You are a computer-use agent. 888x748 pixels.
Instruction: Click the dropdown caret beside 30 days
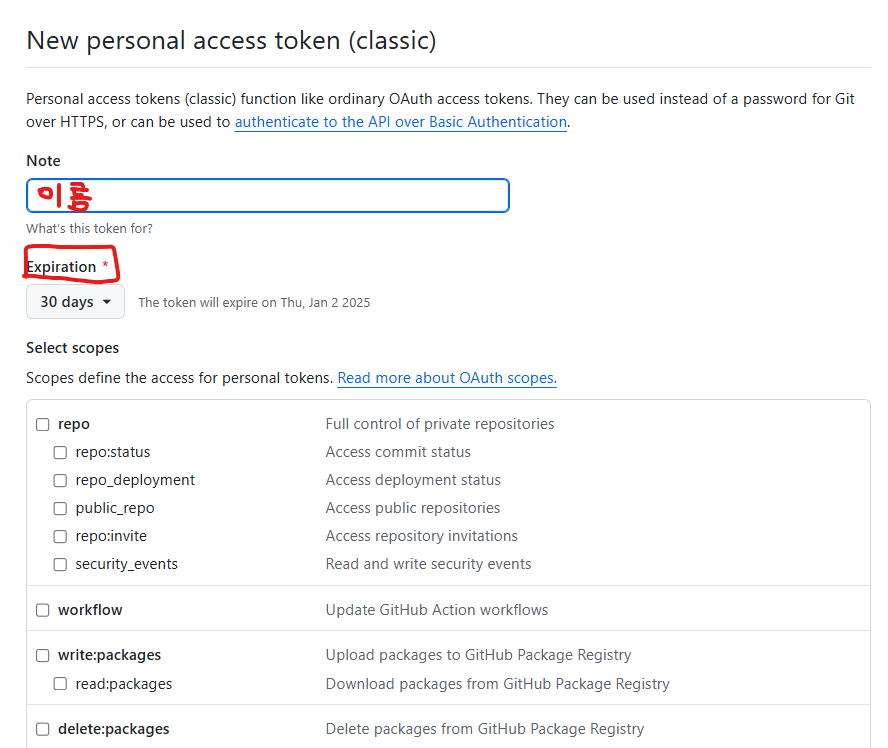(x=107, y=302)
